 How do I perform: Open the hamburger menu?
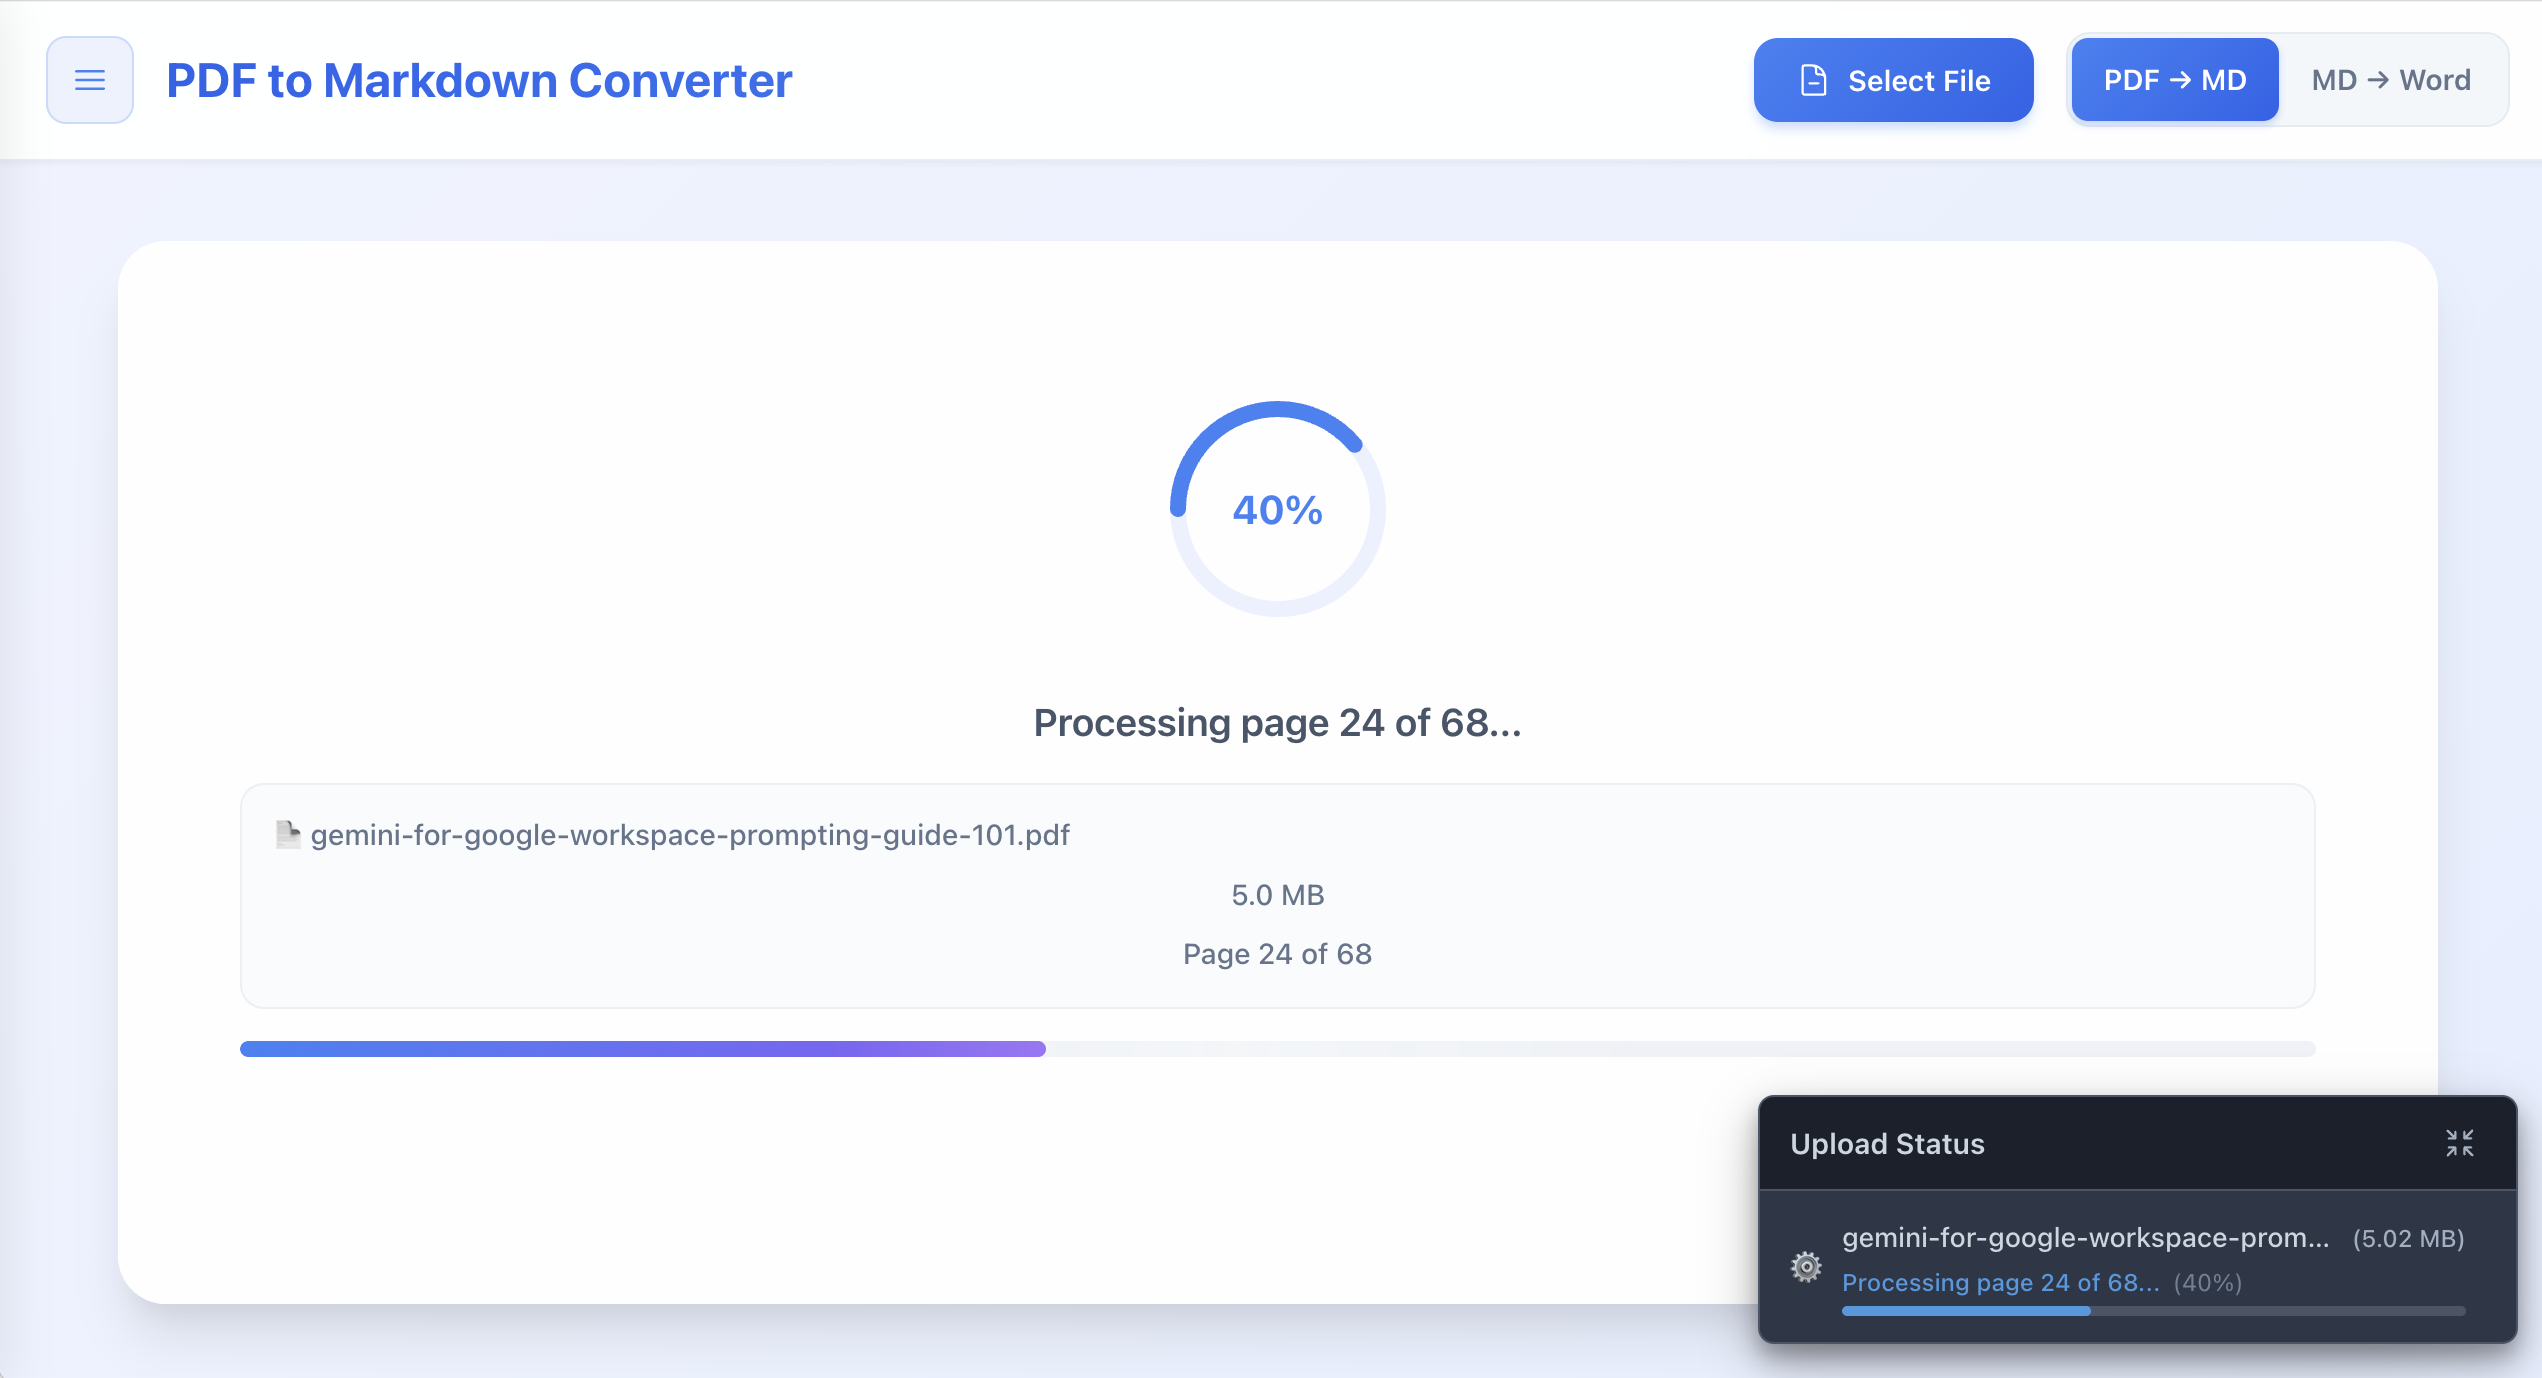tap(90, 80)
